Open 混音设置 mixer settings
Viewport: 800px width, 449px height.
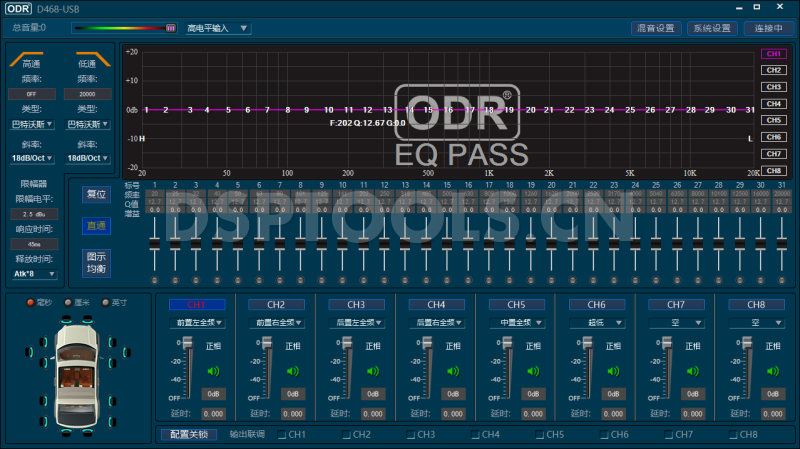pos(656,28)
